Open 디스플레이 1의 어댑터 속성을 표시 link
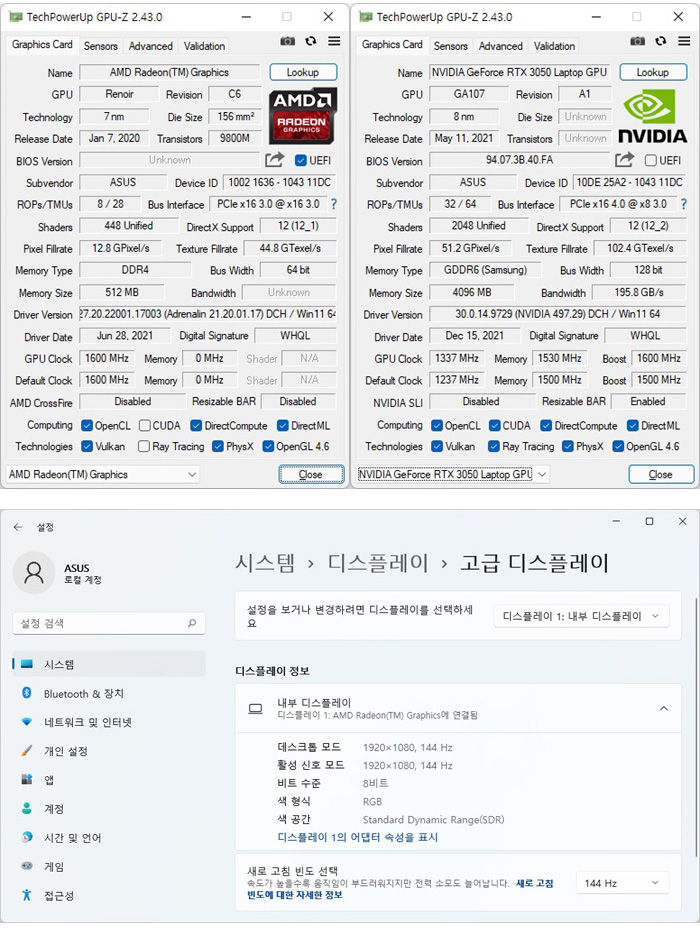The image size is (700, 929). [358, 837]
